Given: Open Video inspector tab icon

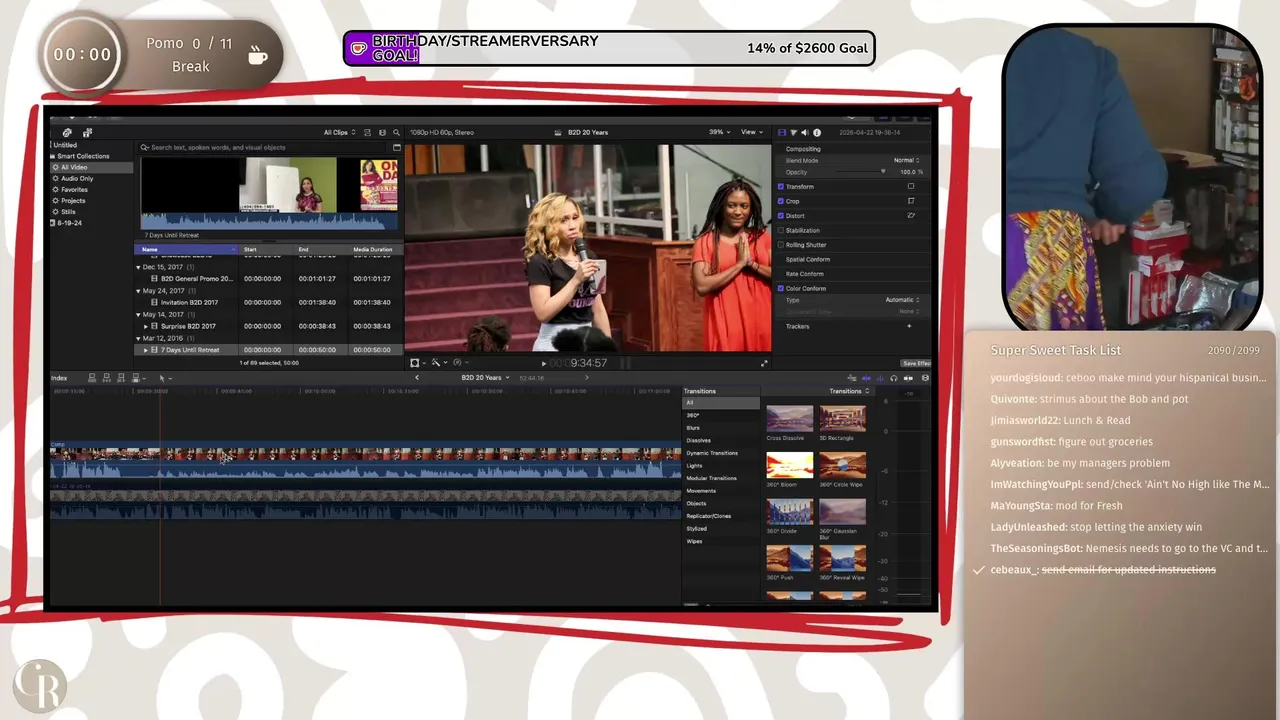Looking at the screenshot, I should 782,132.
